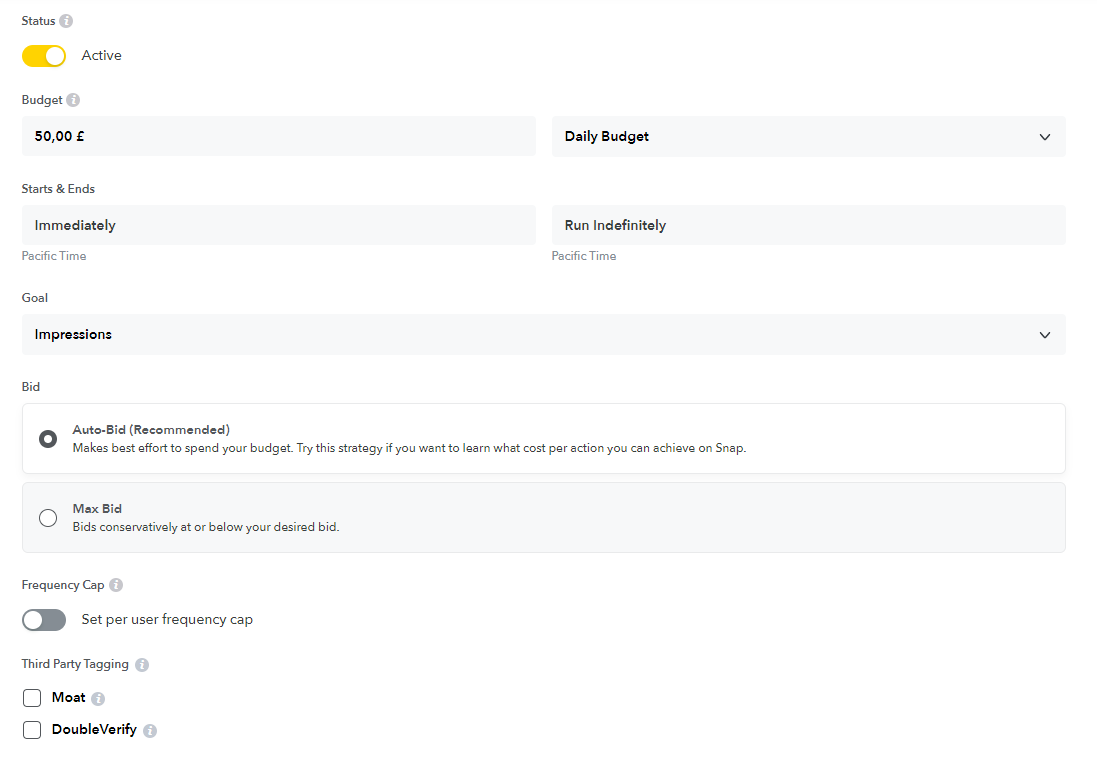
Task: Click the Immediately start time field
Action: [x=278, y=225]
